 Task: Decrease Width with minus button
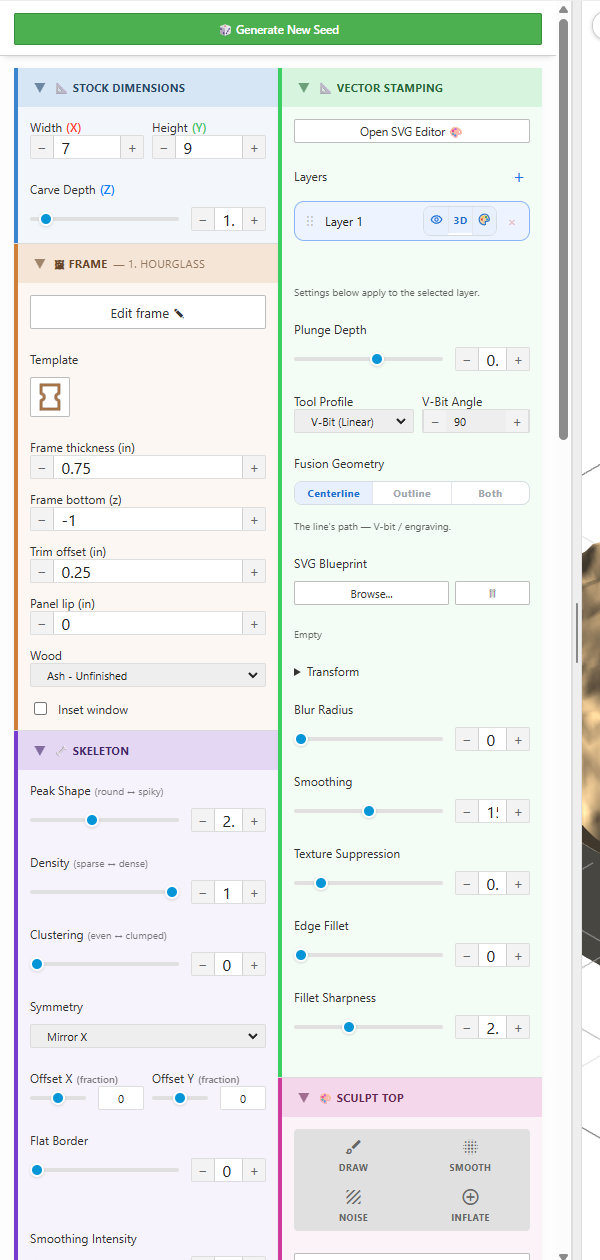[41, 147]
